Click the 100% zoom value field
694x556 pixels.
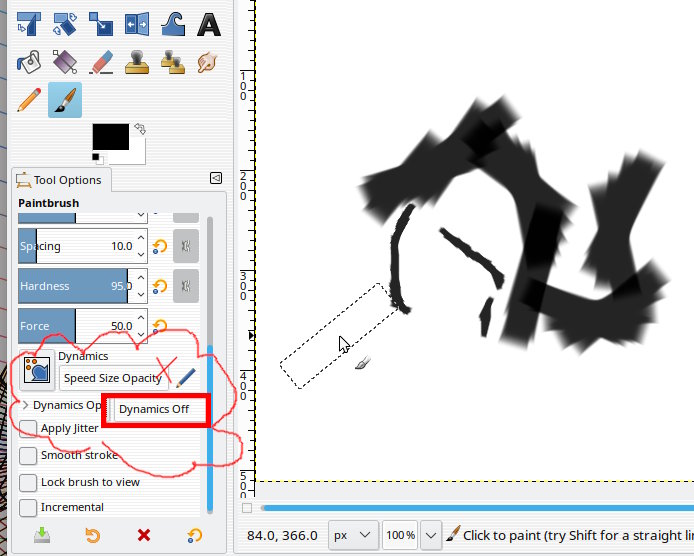coord(400,535)
